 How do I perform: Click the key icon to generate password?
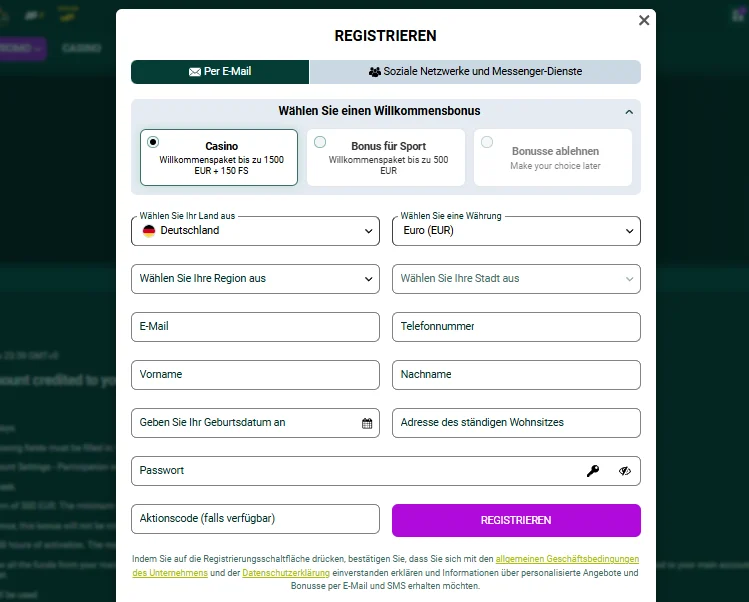(593, 471)
